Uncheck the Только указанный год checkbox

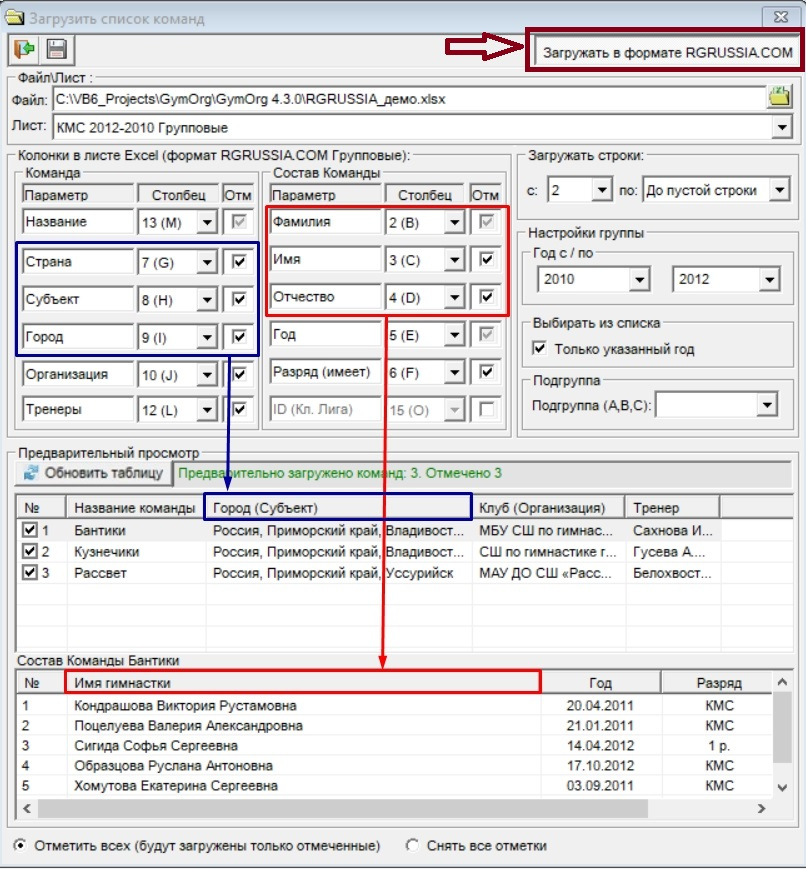tap(540, 349)
